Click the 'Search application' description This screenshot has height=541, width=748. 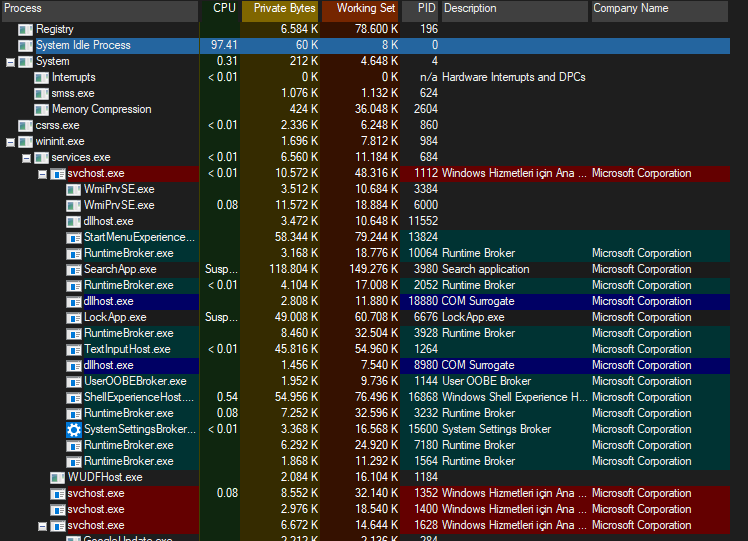[486, 269]
